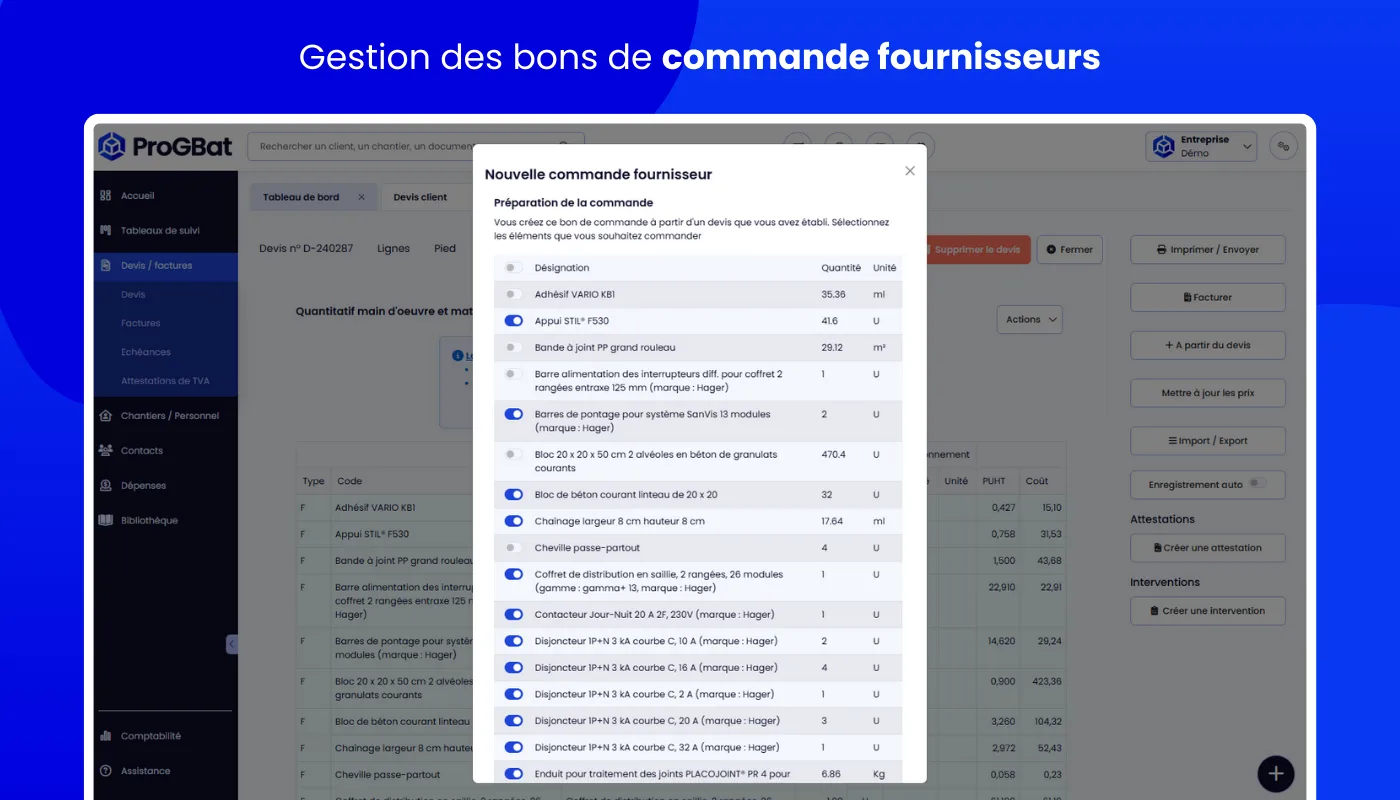Click the Fermer button
The image size is (1400, 800).
click(1070, 249)
